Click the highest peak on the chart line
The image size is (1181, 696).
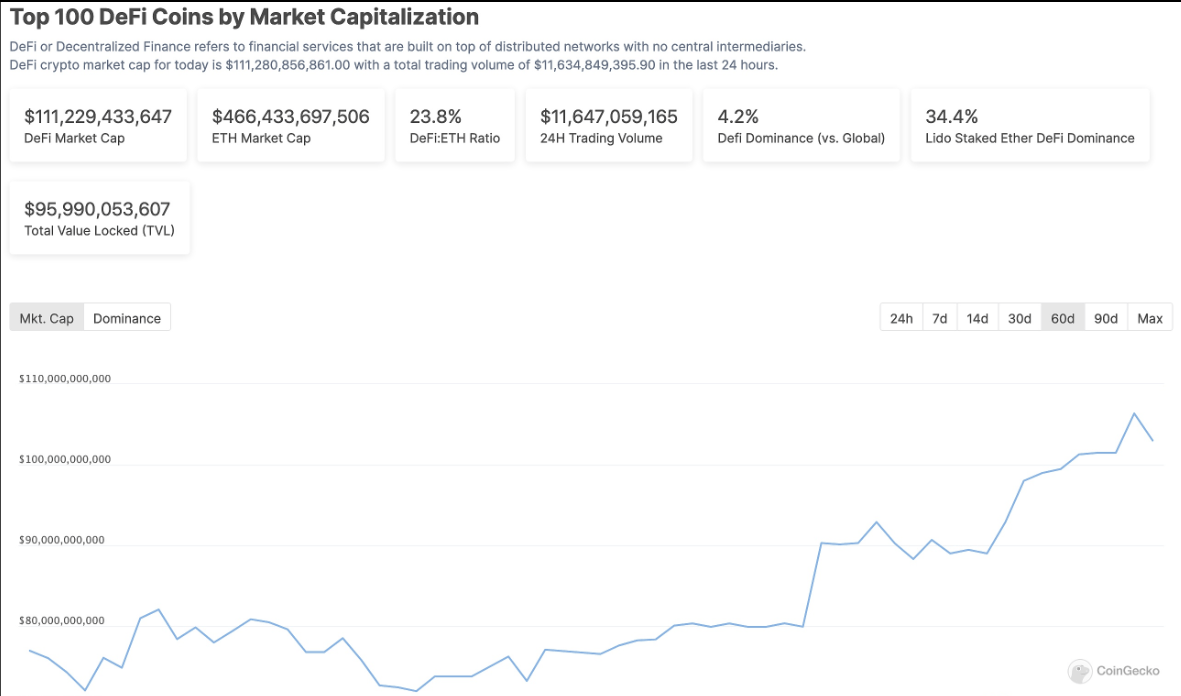[x=1134, y=413]
